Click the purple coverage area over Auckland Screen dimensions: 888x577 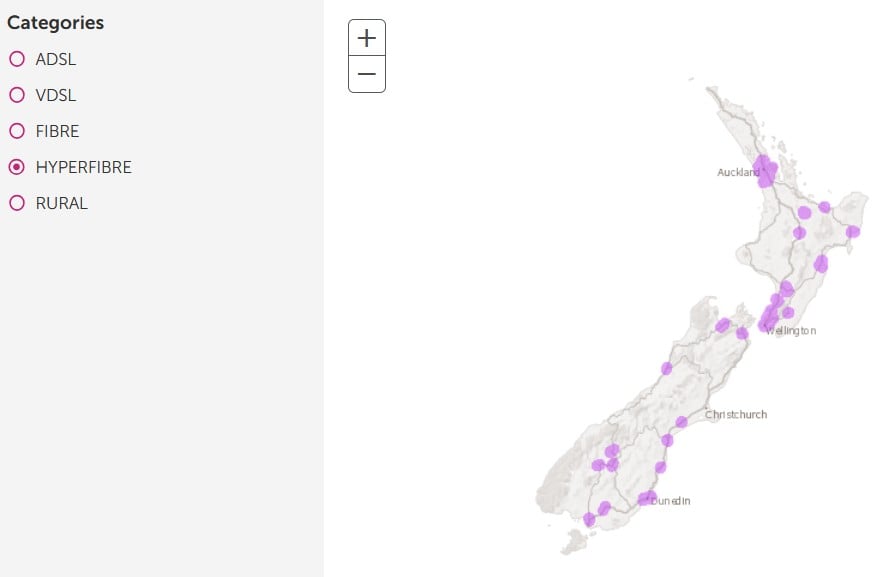[765, 170]
